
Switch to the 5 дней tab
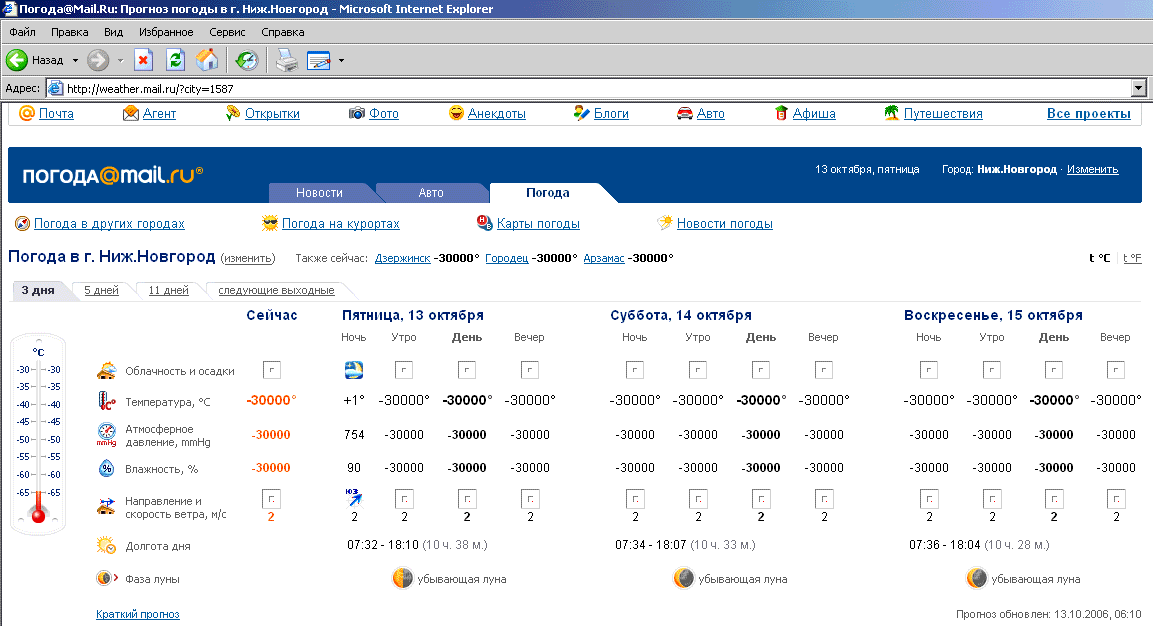(x=101, y=291)
